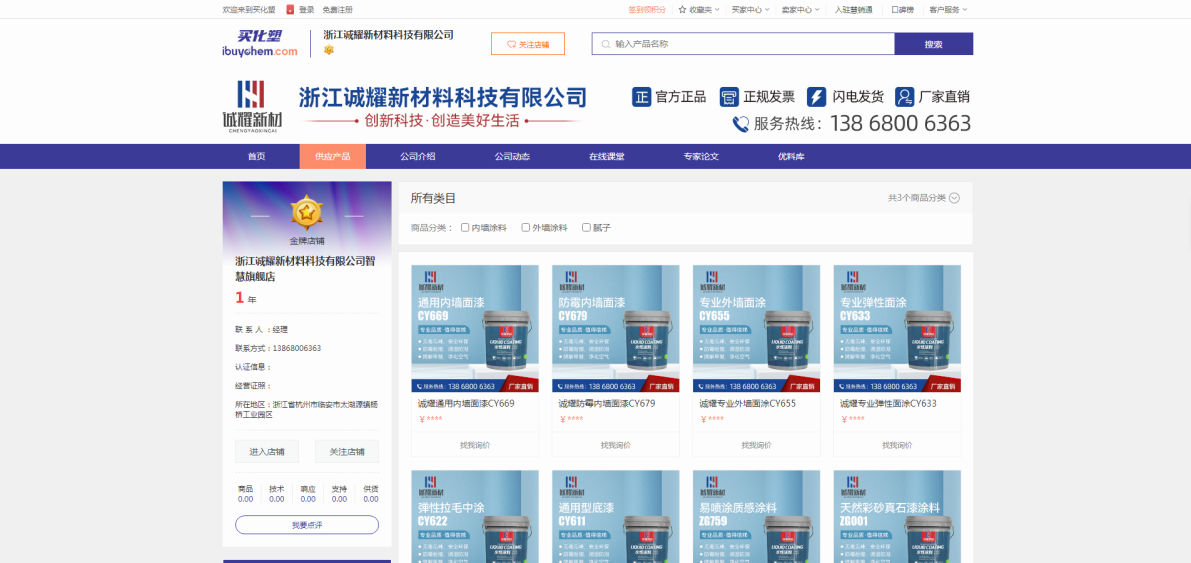Check the 腻子 category checkbox
The width and height of the screenshot is (1191, 563).
tap(586, 227)
